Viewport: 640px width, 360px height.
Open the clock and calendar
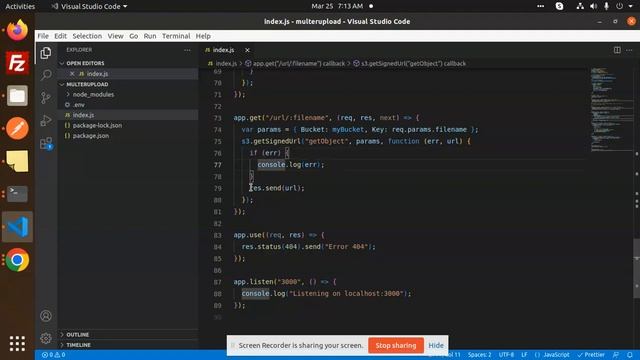pyautogui.click(x=337, y=6)
